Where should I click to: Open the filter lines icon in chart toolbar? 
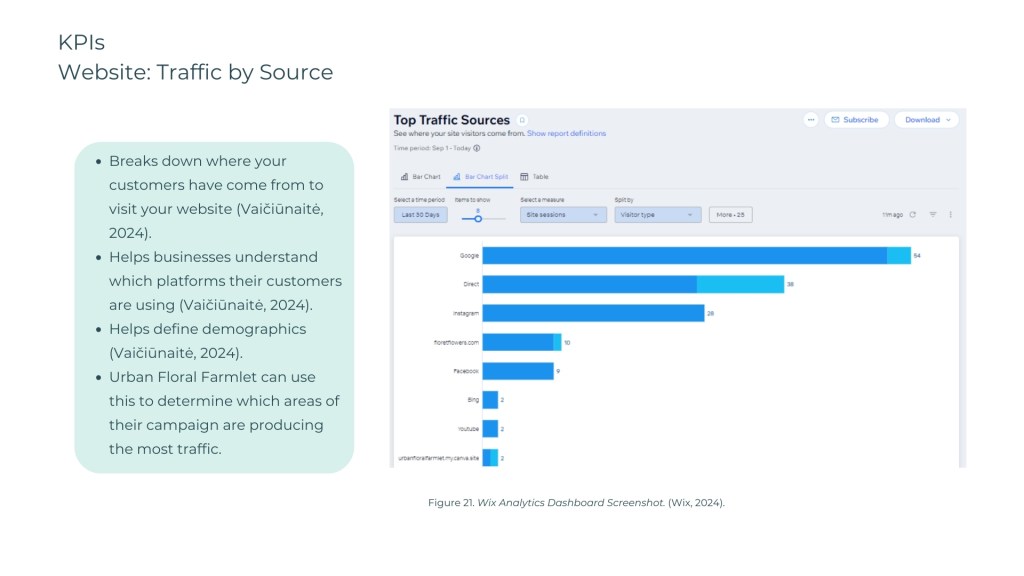click(x=932, y=214)
